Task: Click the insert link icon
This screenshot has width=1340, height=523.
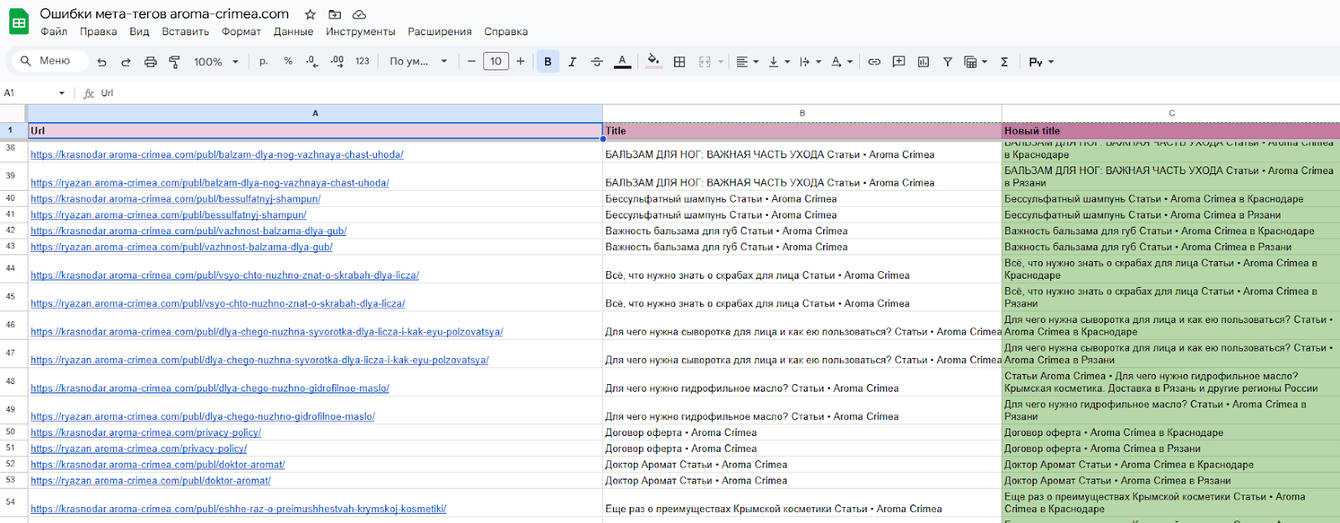Action: tap(874, 62)
